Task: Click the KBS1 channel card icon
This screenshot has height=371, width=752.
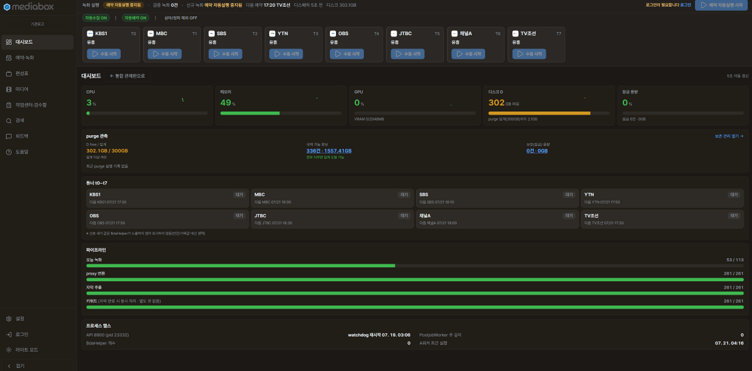Action: pyautogui.click(x=90, y=34)
